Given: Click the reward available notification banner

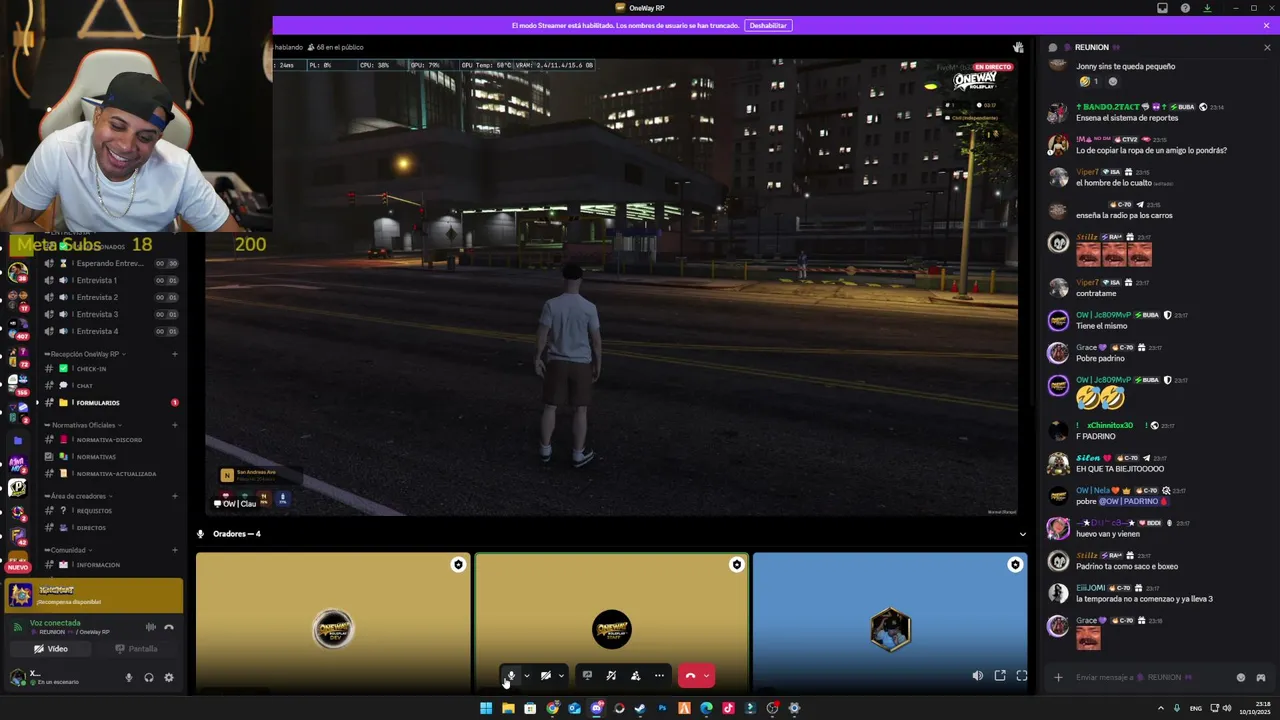Looking at the screenshot, I should coord(94,595).
